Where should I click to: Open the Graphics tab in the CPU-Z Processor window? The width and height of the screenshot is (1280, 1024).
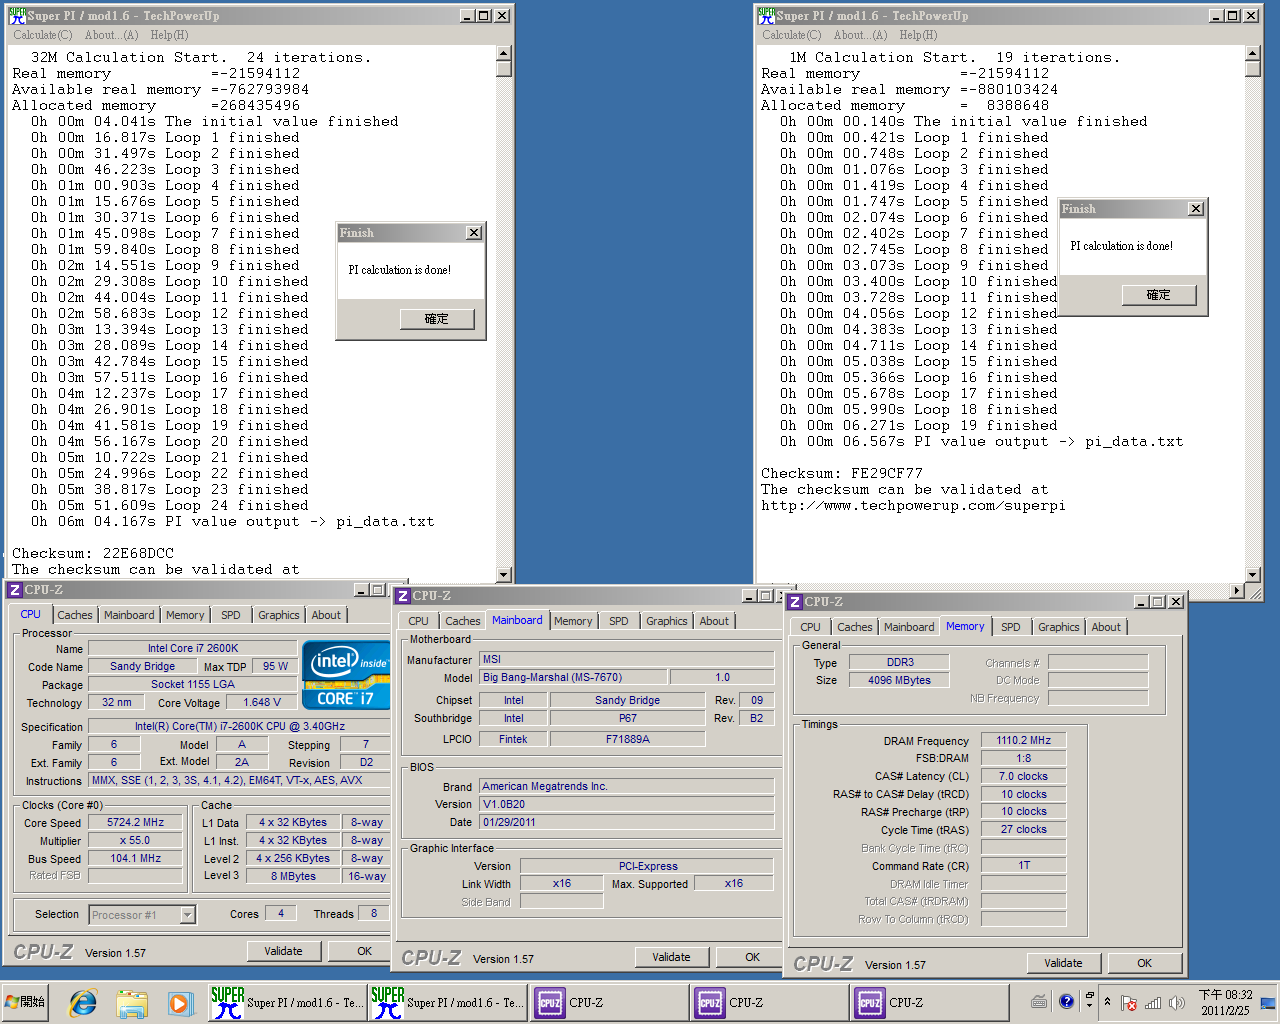(279, 615)
